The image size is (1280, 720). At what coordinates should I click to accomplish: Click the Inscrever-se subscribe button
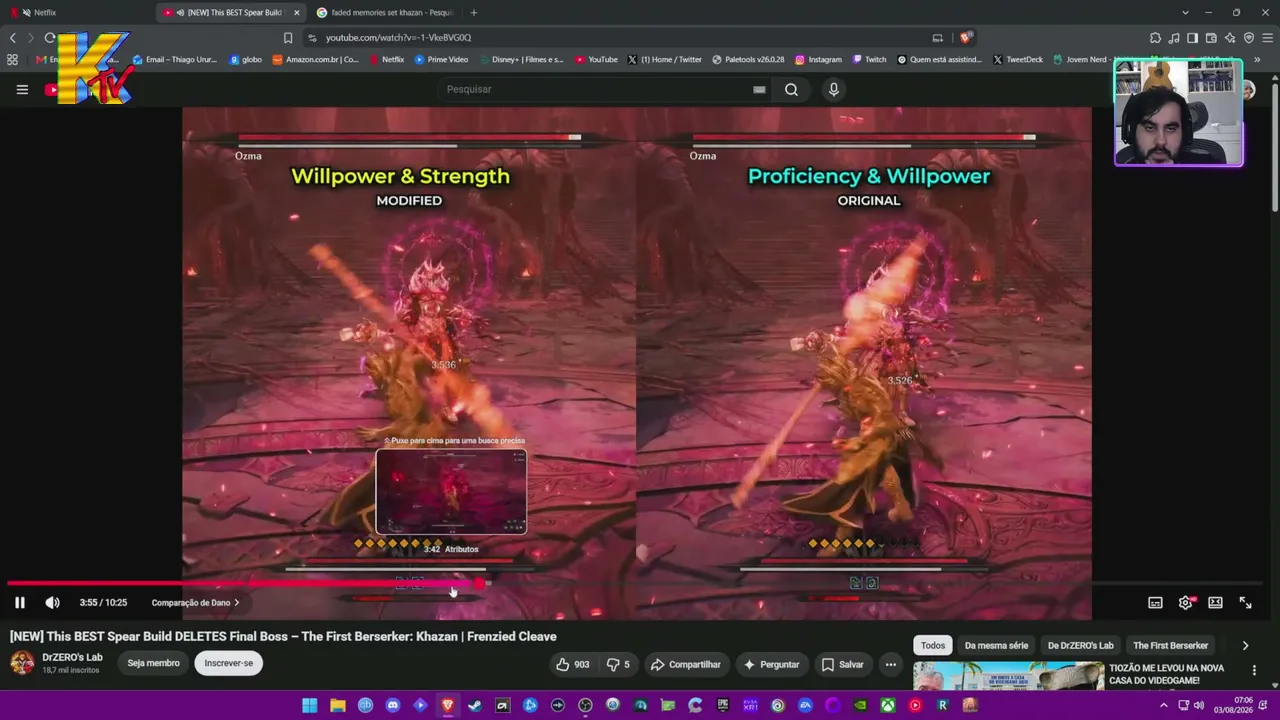click(x=229, y=663)
